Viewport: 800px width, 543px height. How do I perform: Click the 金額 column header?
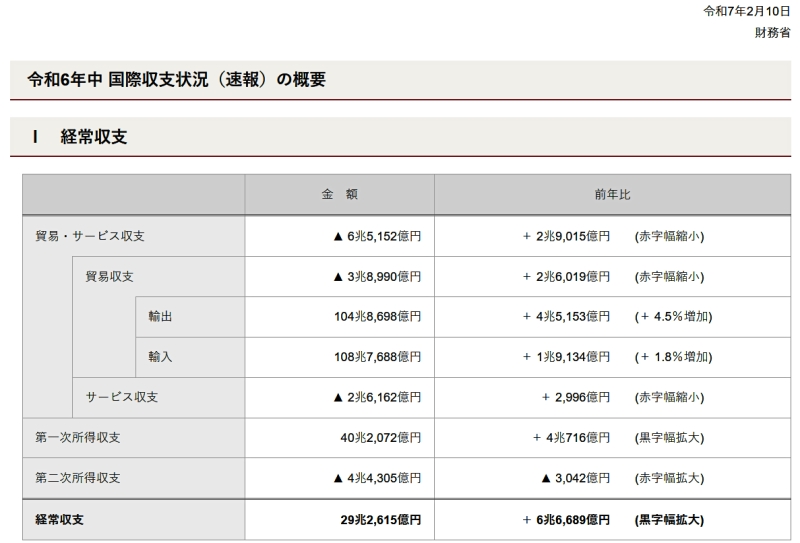click(x=339, y=195)
